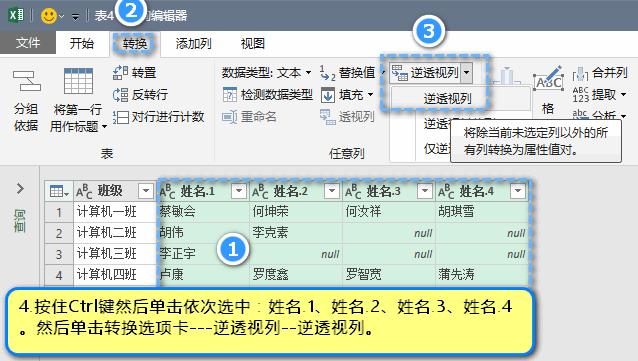Click the 姓名.2 column ABC type icon
The height and width of the screenshot is (361, 638).
260,191
